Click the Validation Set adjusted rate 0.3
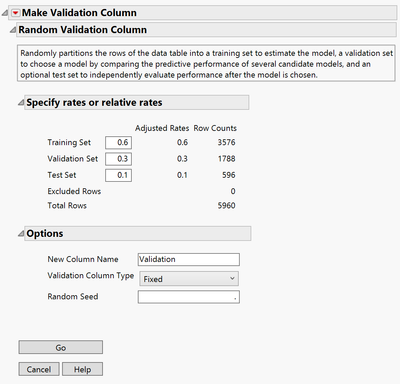This screenshot has height=384, width=400. coord(182,159)
